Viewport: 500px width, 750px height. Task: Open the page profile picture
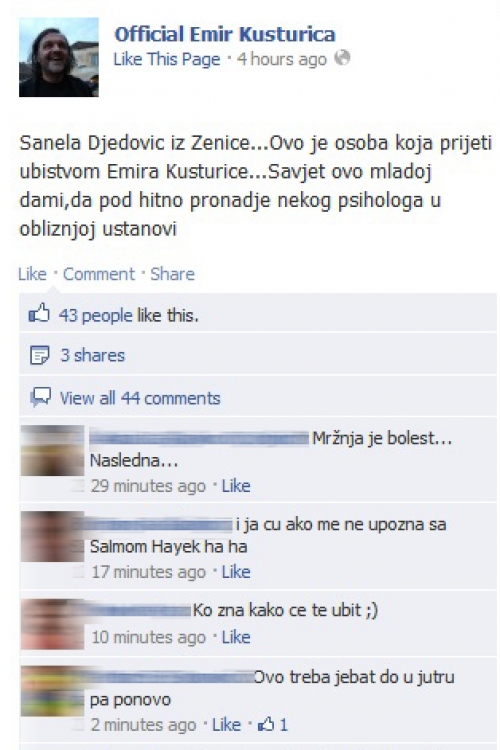[x=59, y=57]
